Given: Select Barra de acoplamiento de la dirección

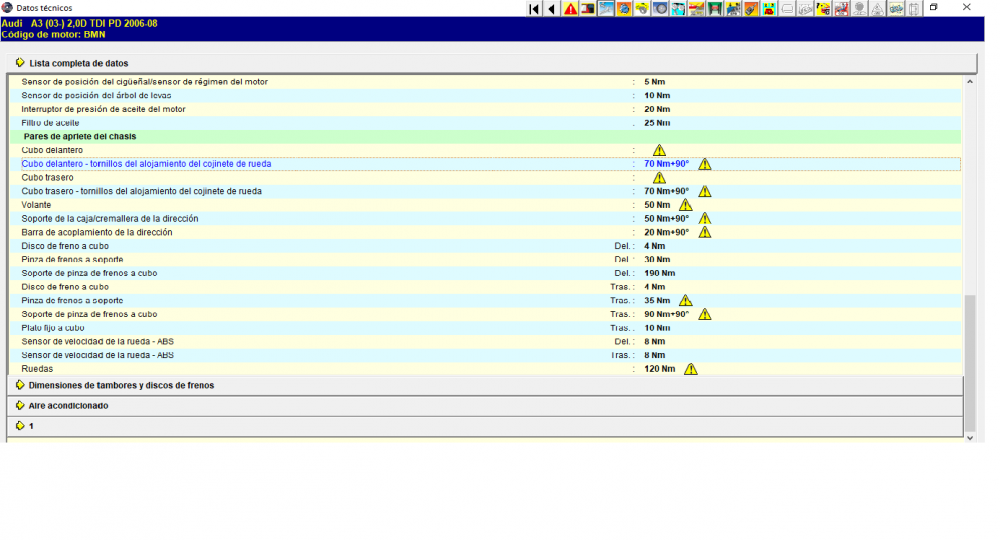Looking at the screenshot, I should [97, 232].
